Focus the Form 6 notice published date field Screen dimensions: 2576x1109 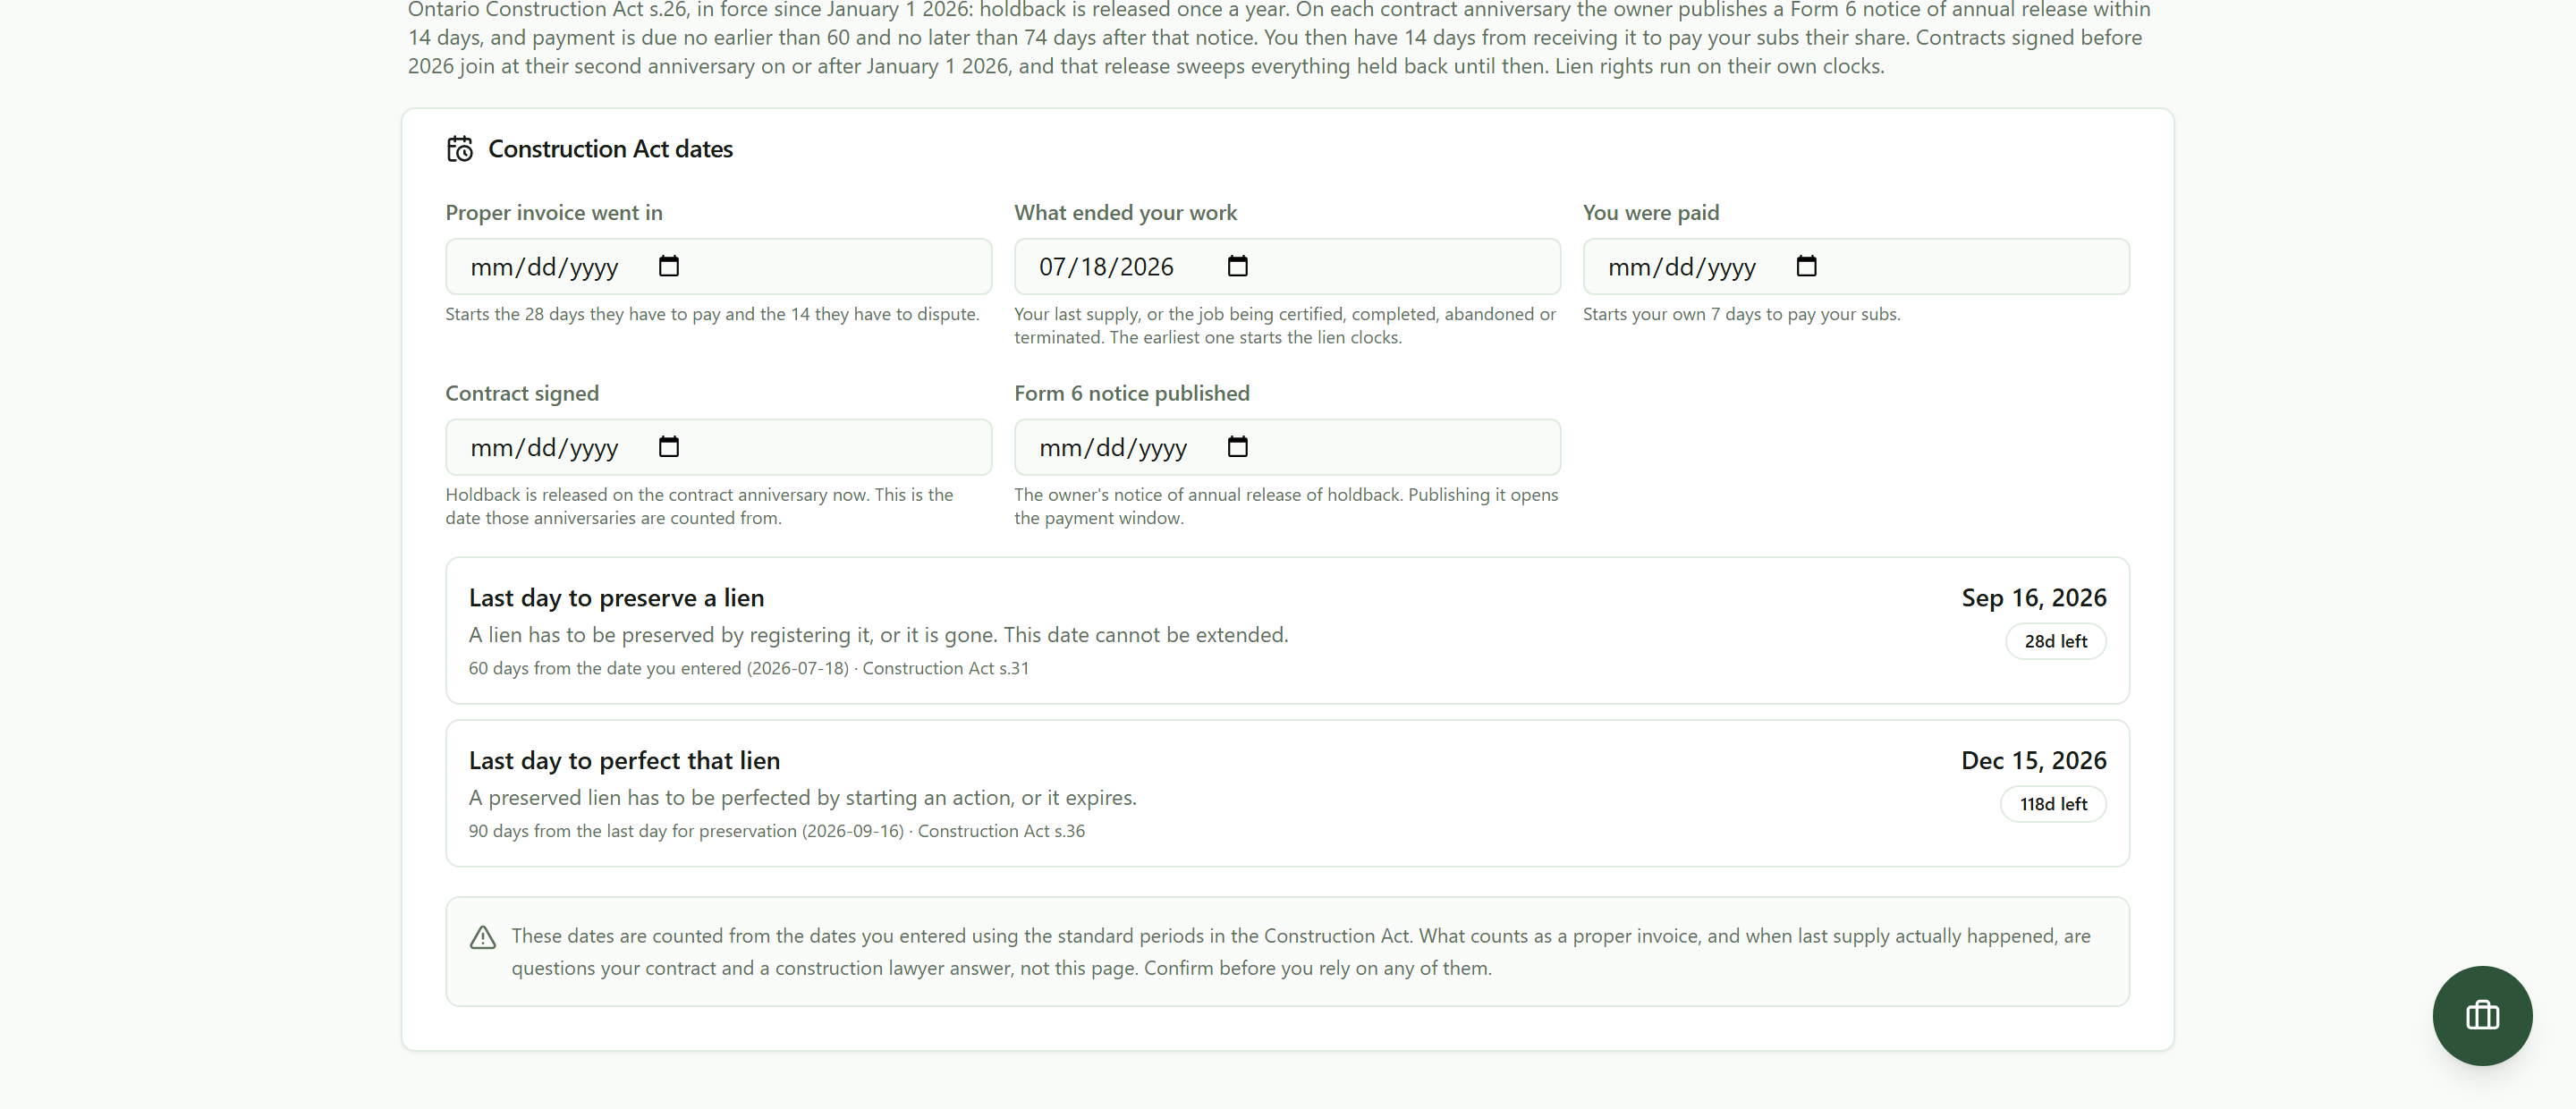[1287, 447]
